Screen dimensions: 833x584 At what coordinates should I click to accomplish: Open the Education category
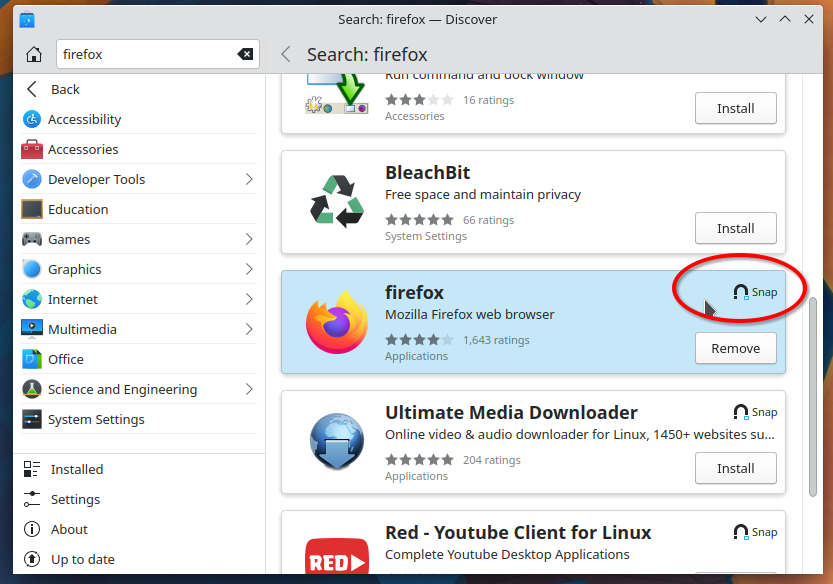(78, 209)
